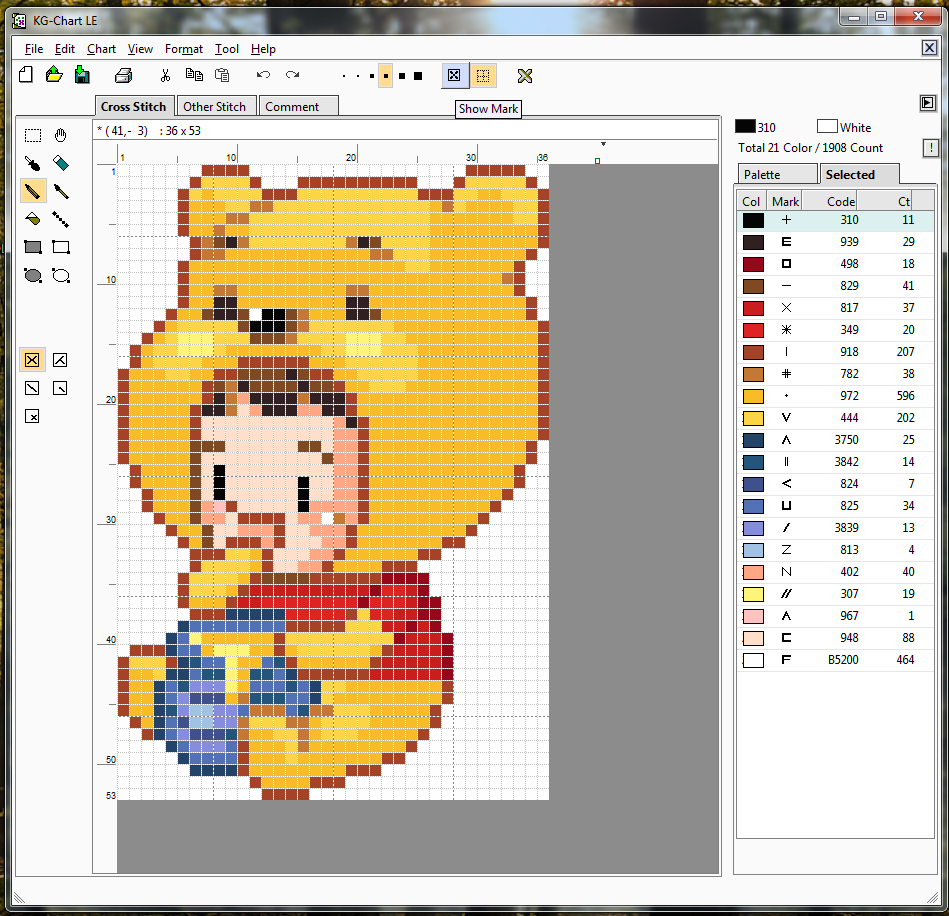Sort by the Ct column header
Image resolution: width=949 pixels, height=916 pixels.
(884, 201)
